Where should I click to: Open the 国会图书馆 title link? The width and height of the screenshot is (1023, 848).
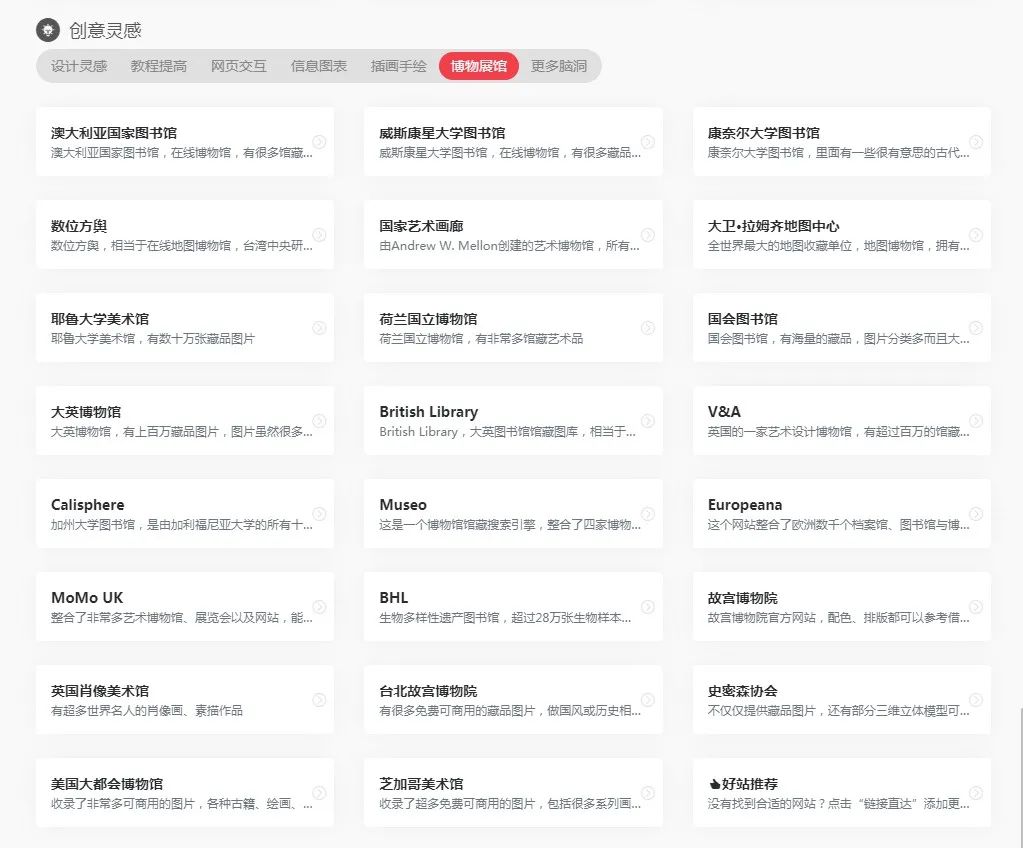742,319
